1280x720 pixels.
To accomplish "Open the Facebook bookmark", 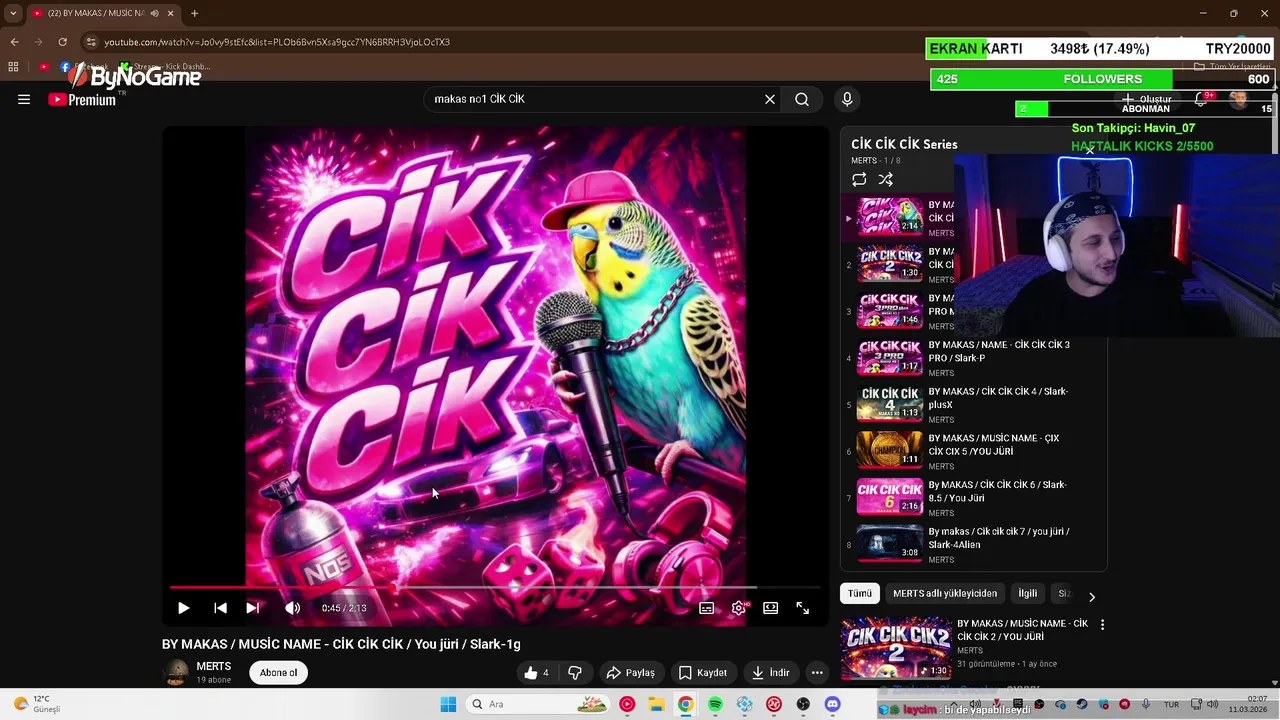I will tap(84, 67).
